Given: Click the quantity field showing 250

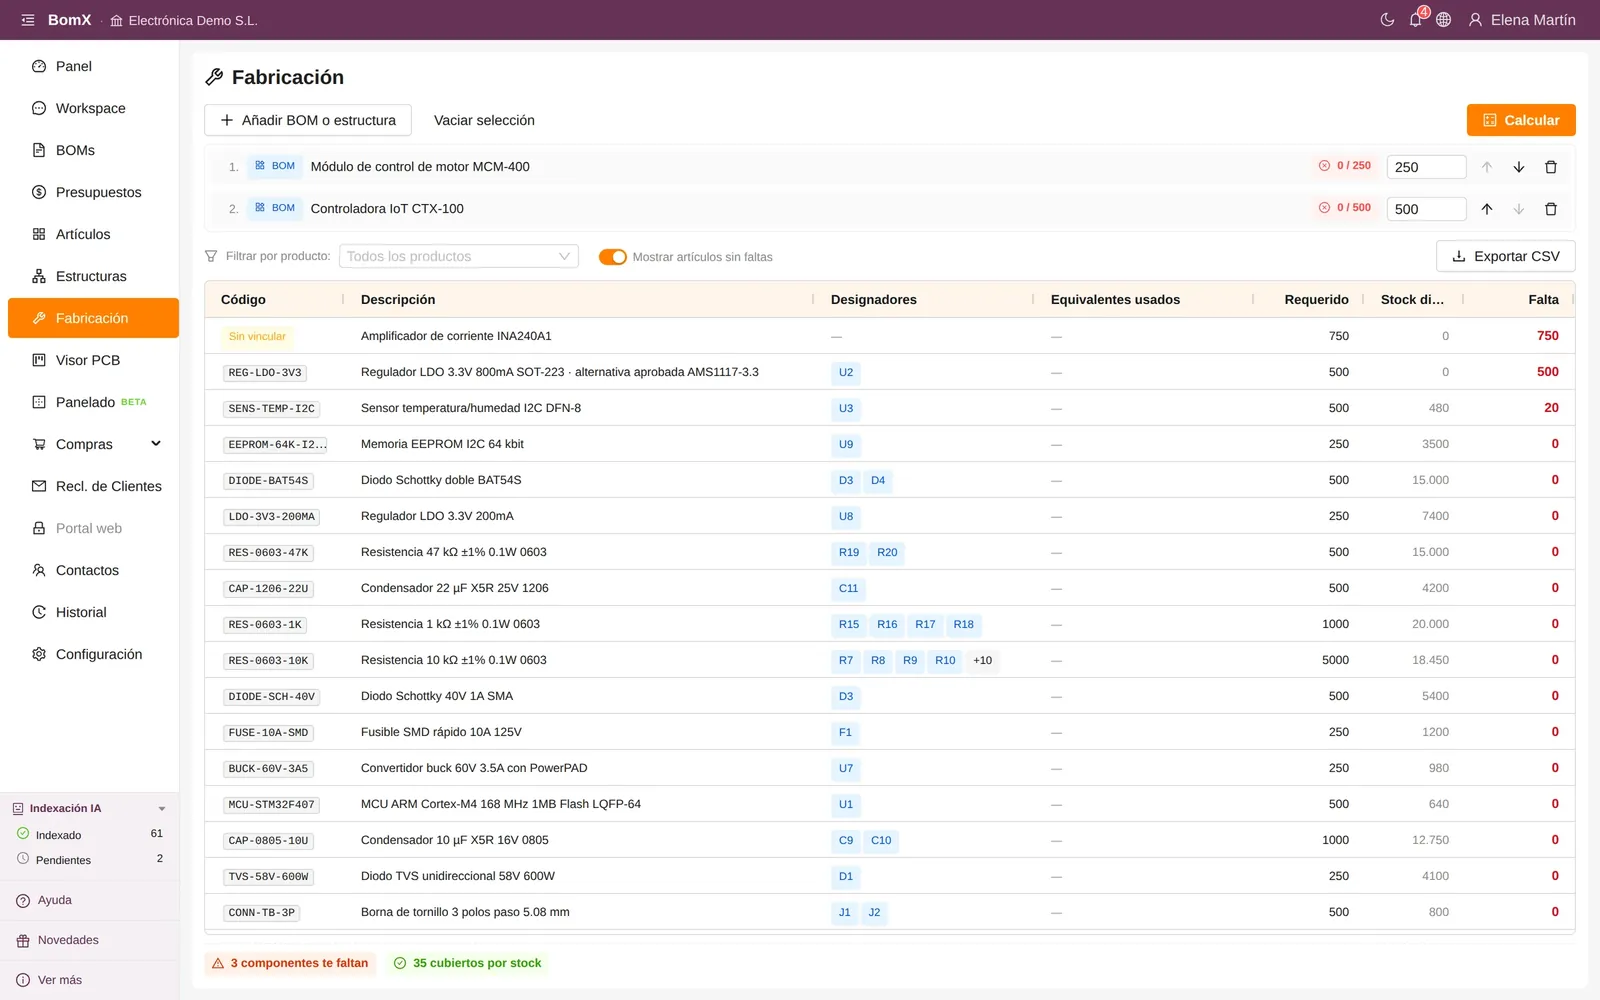Looking at the screenshot, I should (x=1426, y=167).
